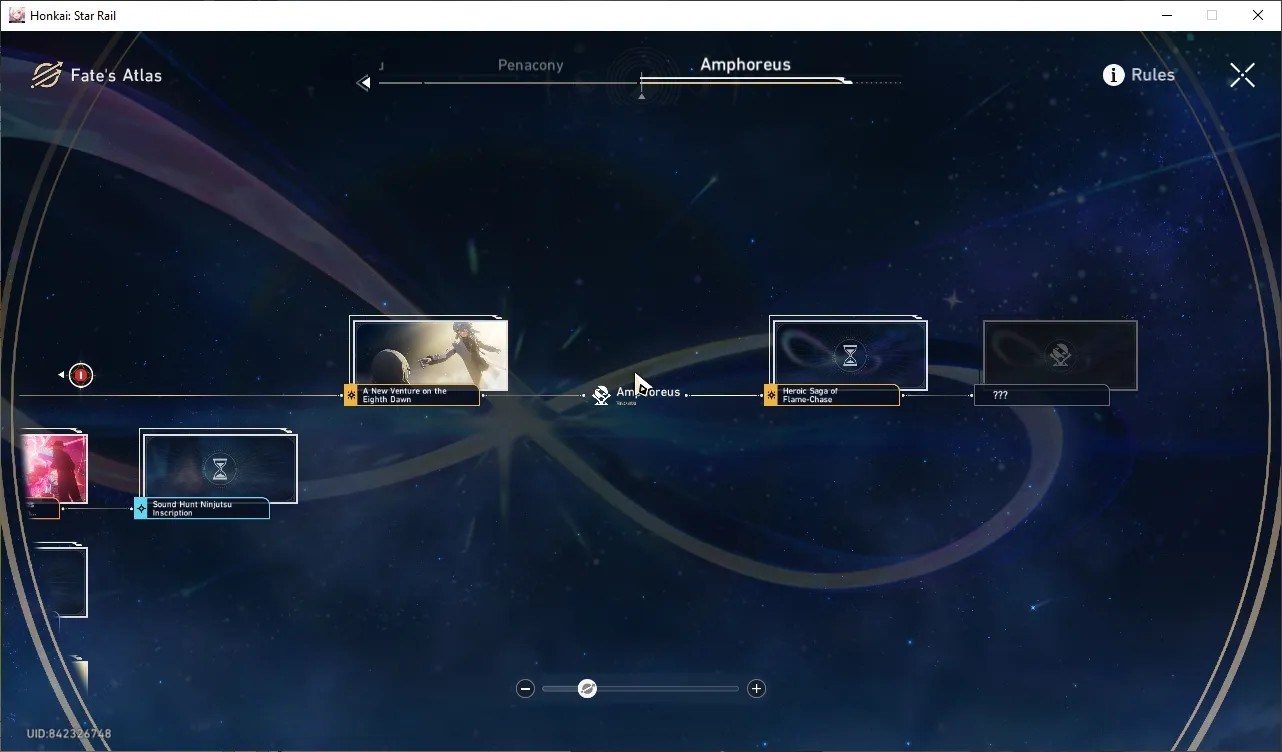Click the Honkai: Star Rail title bar icon
The width and height of the screenshot is (1282, 752).
tap(17, 15)
